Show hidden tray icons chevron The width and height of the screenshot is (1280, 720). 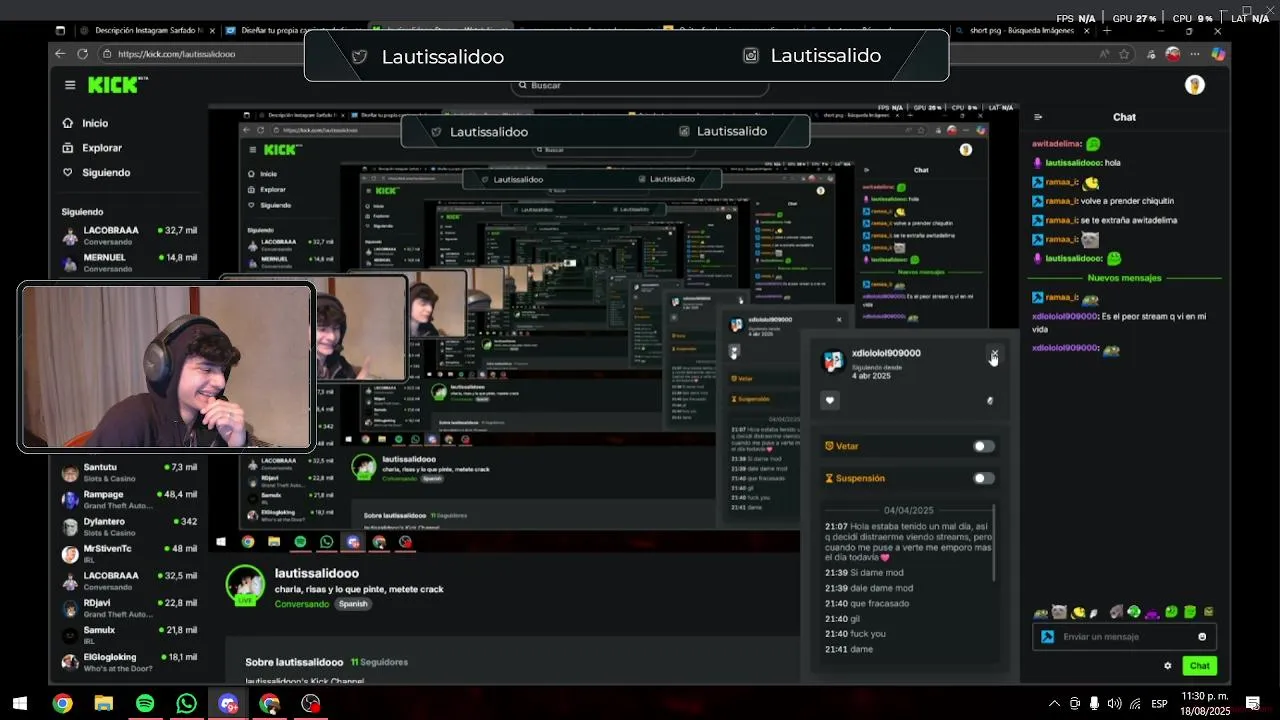click(x=1054, y=703)
